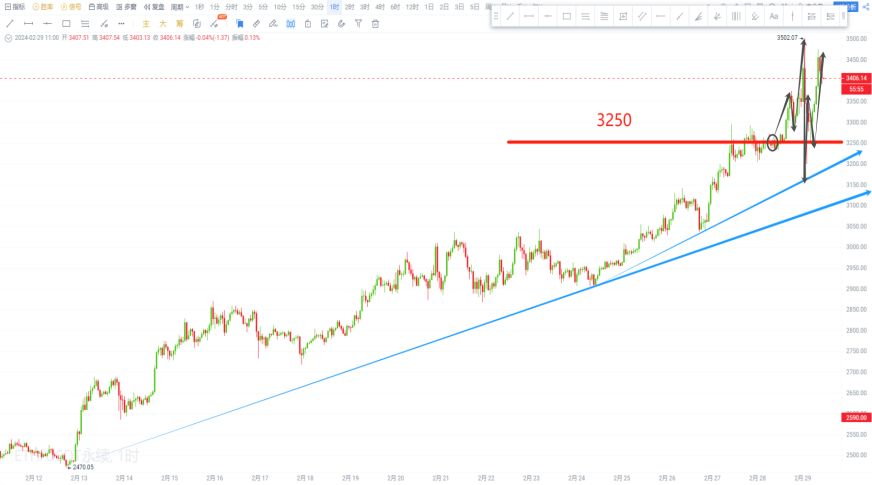The height and width of the screenshot is (485, 872).
Task: Select vertical bars tool in floating toolbar
Action: pos(736,16)
